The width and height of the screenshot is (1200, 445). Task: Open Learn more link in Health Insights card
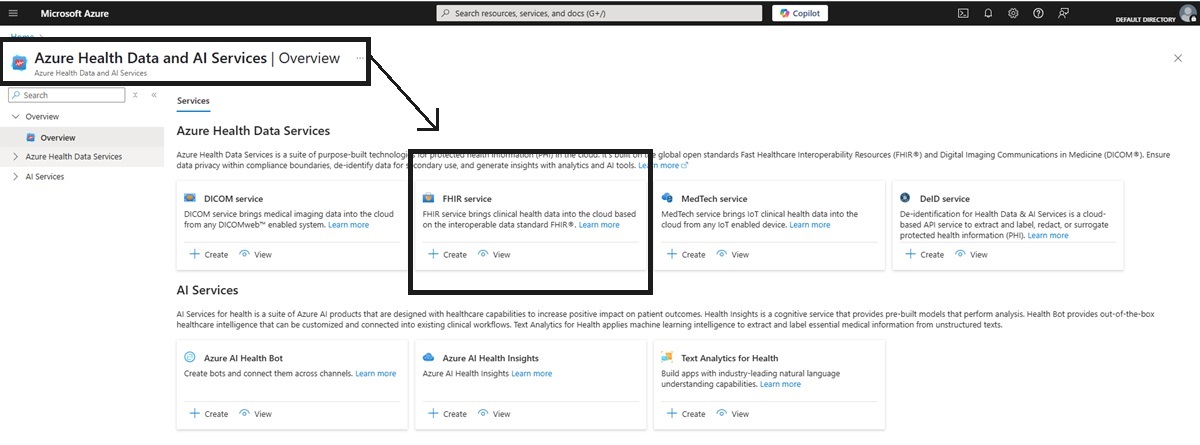click(x=531, y=374)
